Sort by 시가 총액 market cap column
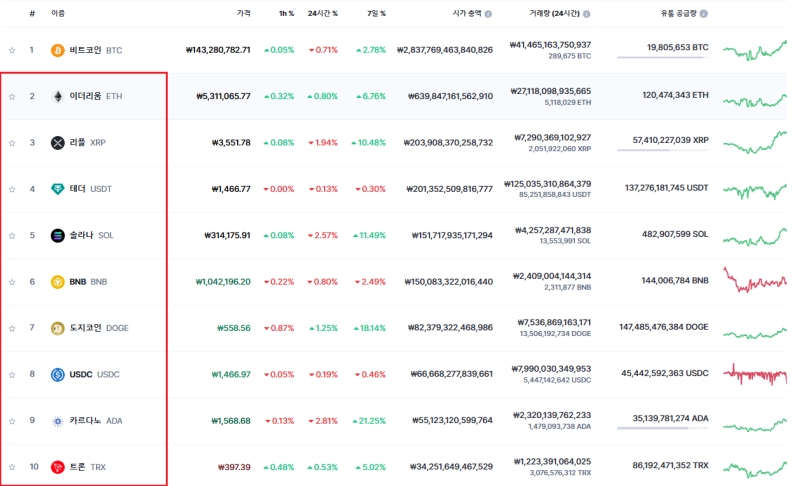This screenshot has height=486, width=800. pos(467,13)
